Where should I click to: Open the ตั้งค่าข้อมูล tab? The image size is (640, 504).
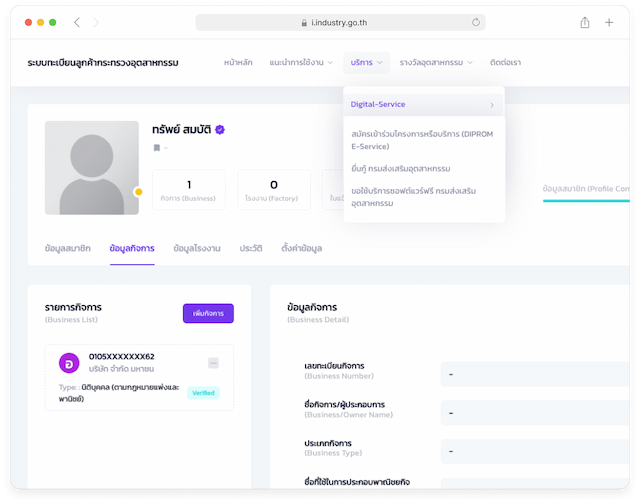301,247
